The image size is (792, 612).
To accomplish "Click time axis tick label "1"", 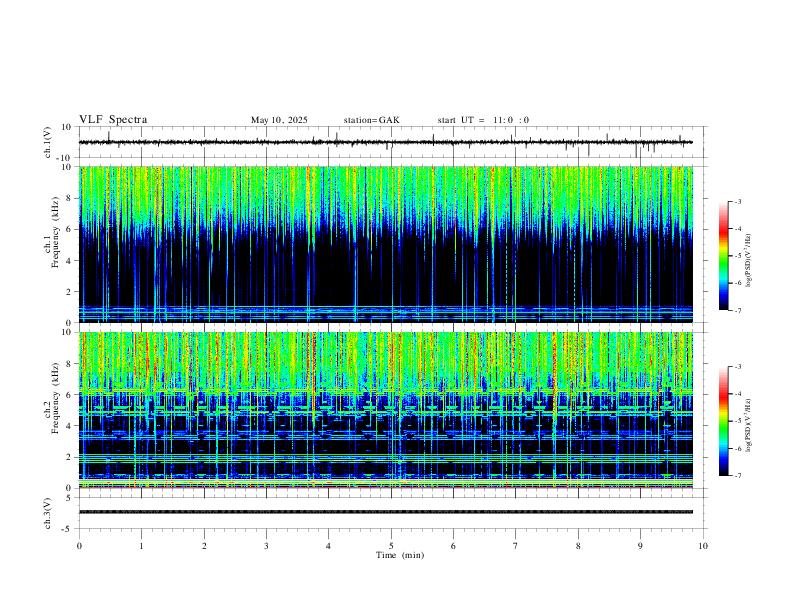I will [141, 546].
